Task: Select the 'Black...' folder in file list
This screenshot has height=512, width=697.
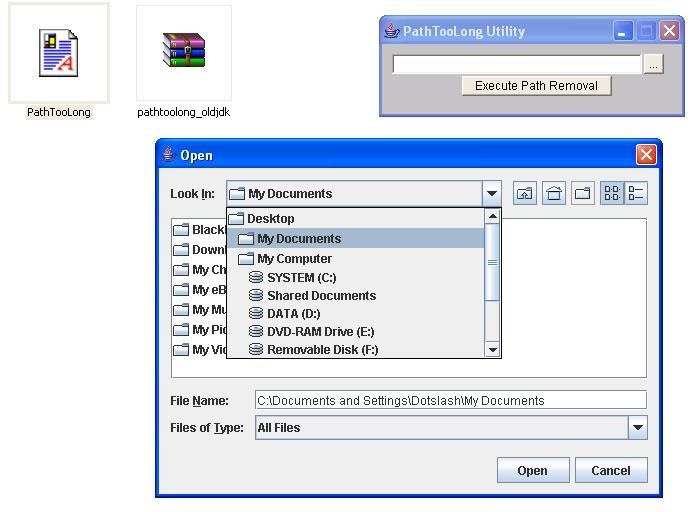Action: pos(200,229)
